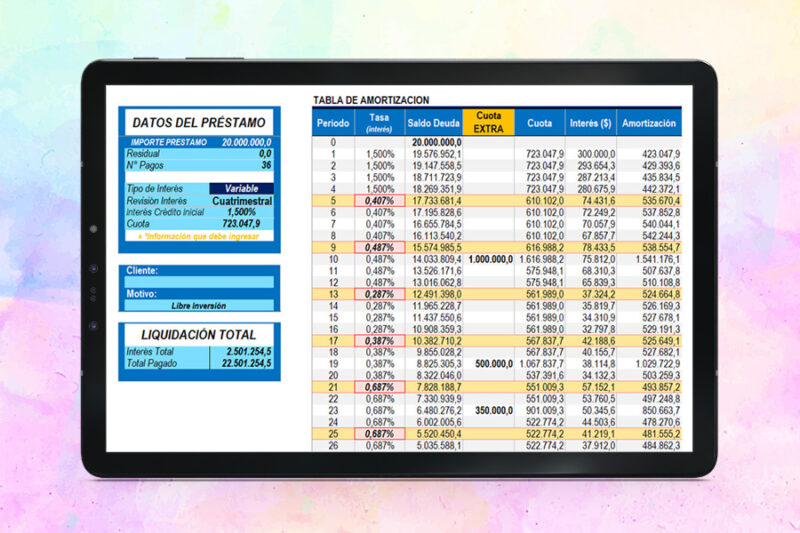Viewport: 800px width, 533px height.
Task: Select the N° Pagos value 36
Action: pos(266,165)
